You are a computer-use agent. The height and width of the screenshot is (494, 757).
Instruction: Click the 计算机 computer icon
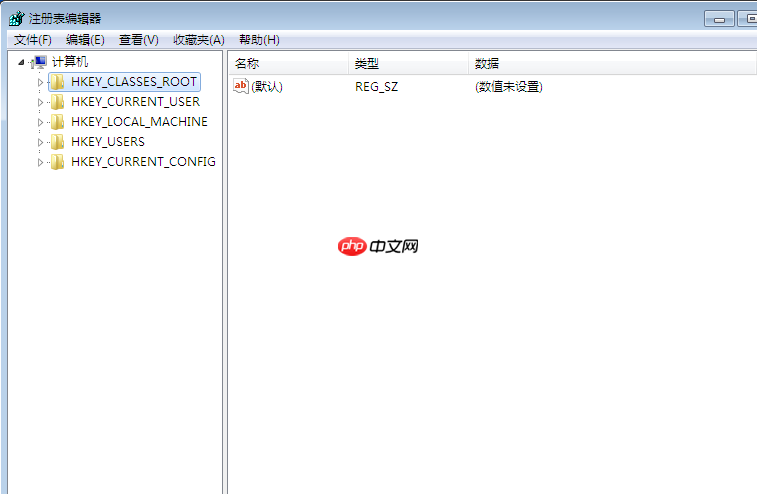(39, 62)
